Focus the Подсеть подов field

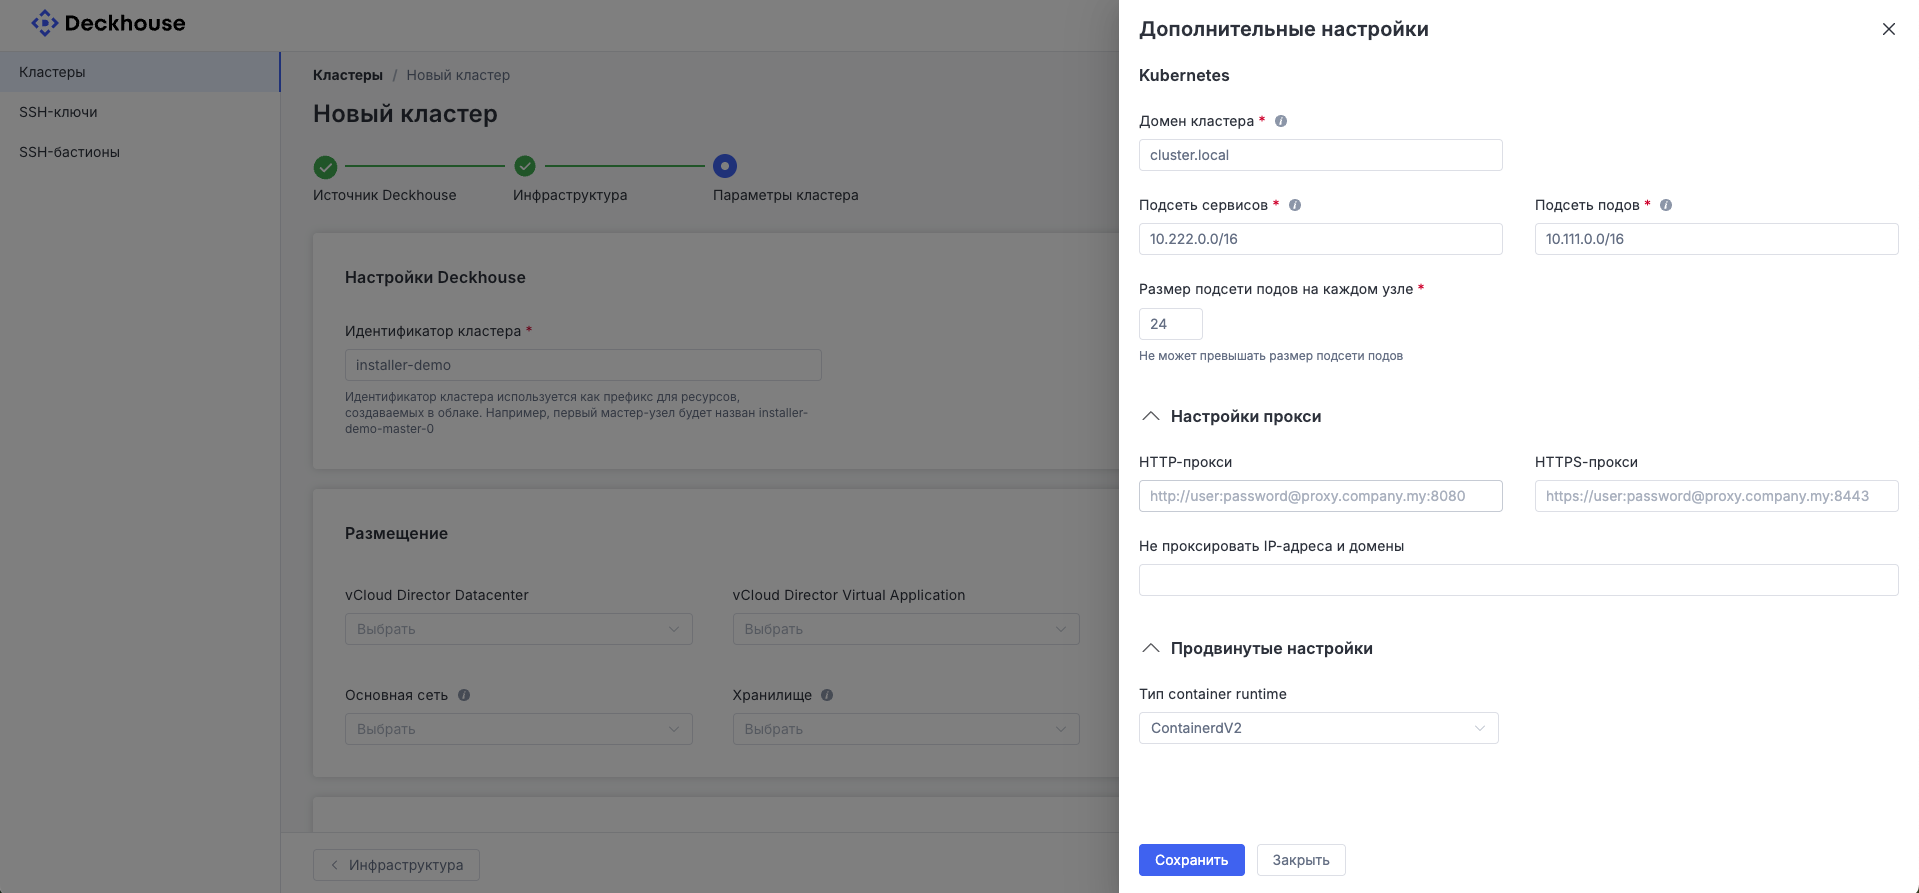(x=1716, y=239)
